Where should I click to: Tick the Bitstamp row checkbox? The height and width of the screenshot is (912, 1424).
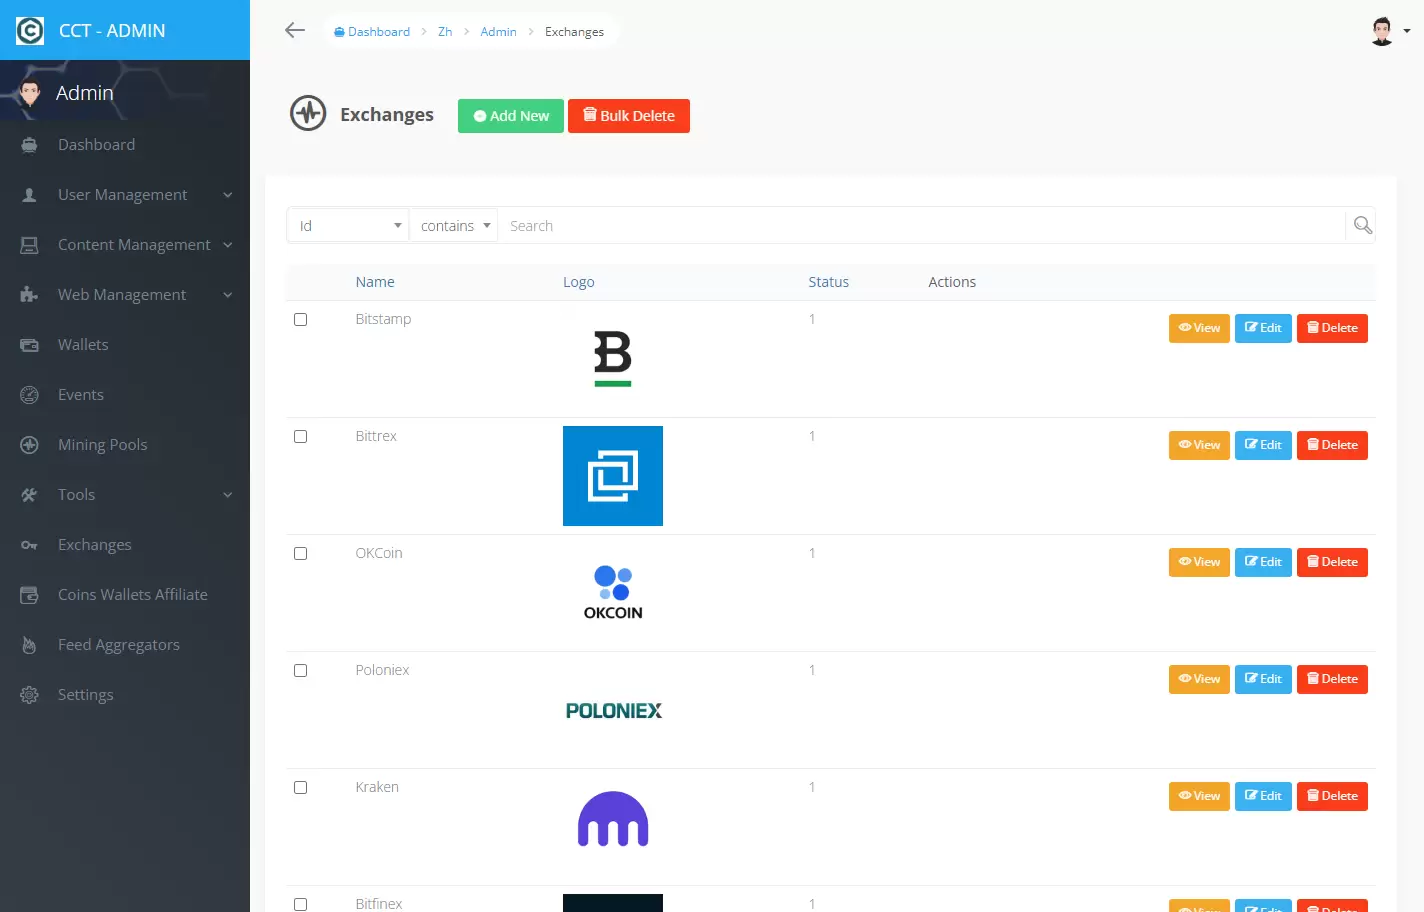point(300,319)
